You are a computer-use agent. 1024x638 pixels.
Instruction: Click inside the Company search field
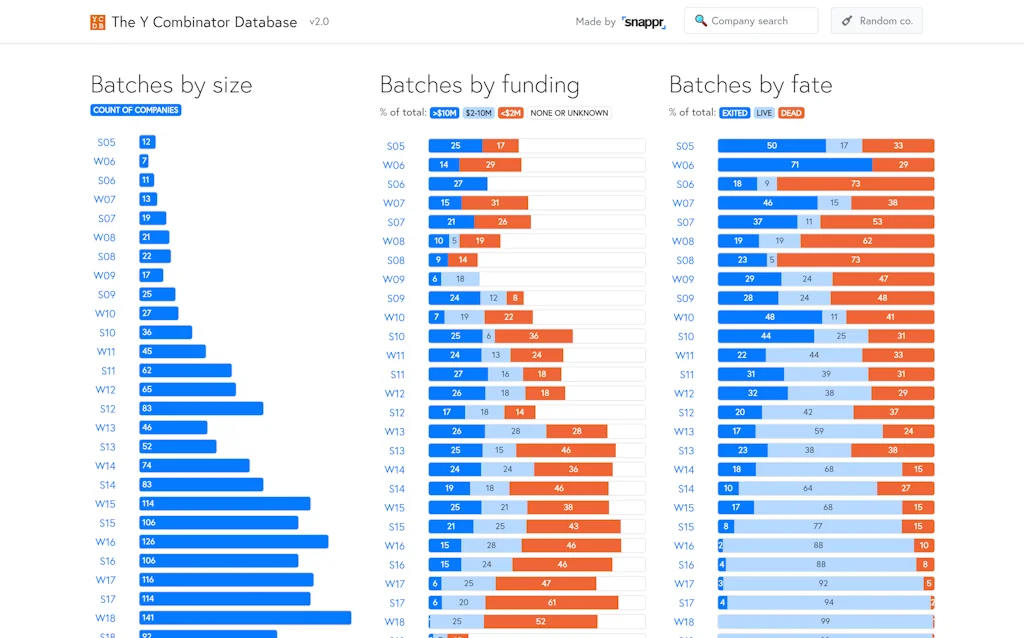(755, 20)
